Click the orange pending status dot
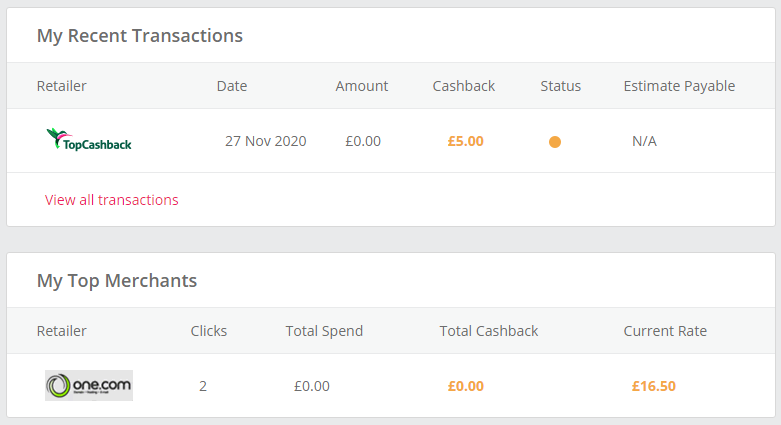Viewport: 781px width, 425px height. tap(555, 142)
